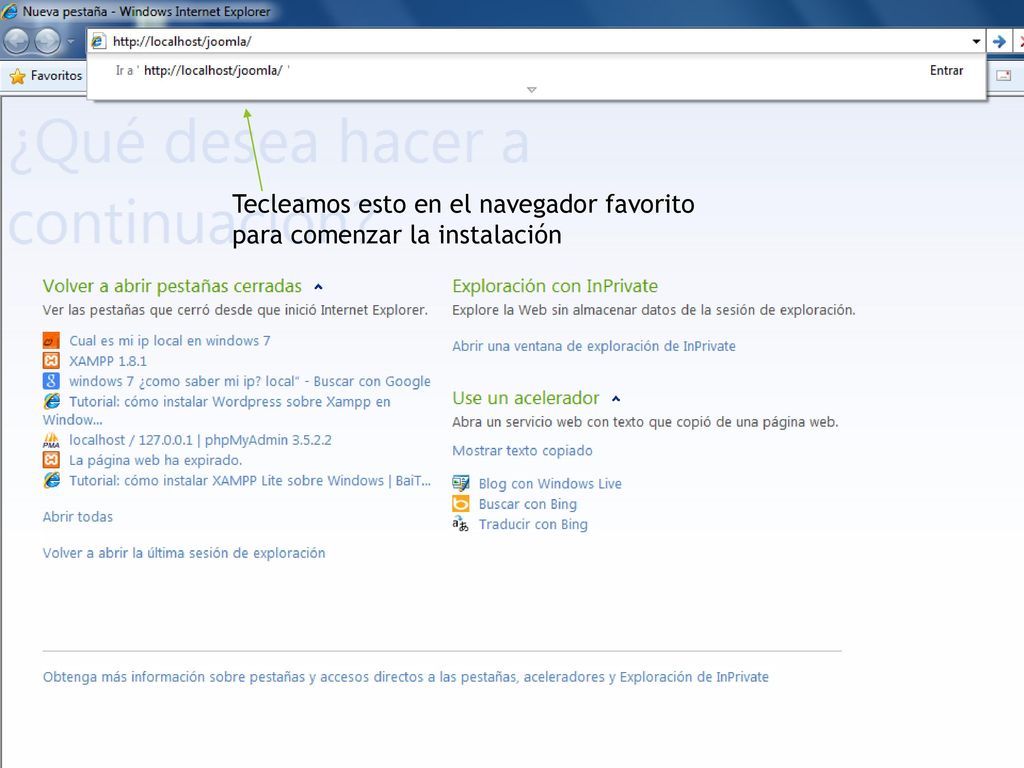
Task: Collapse the 'Use un acelerador' section arrow
Action: pyautogui.click(x=616, y=398)
